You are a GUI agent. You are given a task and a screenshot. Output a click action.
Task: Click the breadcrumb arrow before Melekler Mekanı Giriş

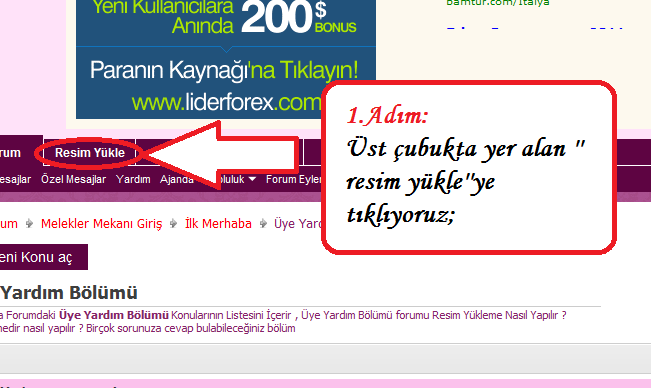29,224
